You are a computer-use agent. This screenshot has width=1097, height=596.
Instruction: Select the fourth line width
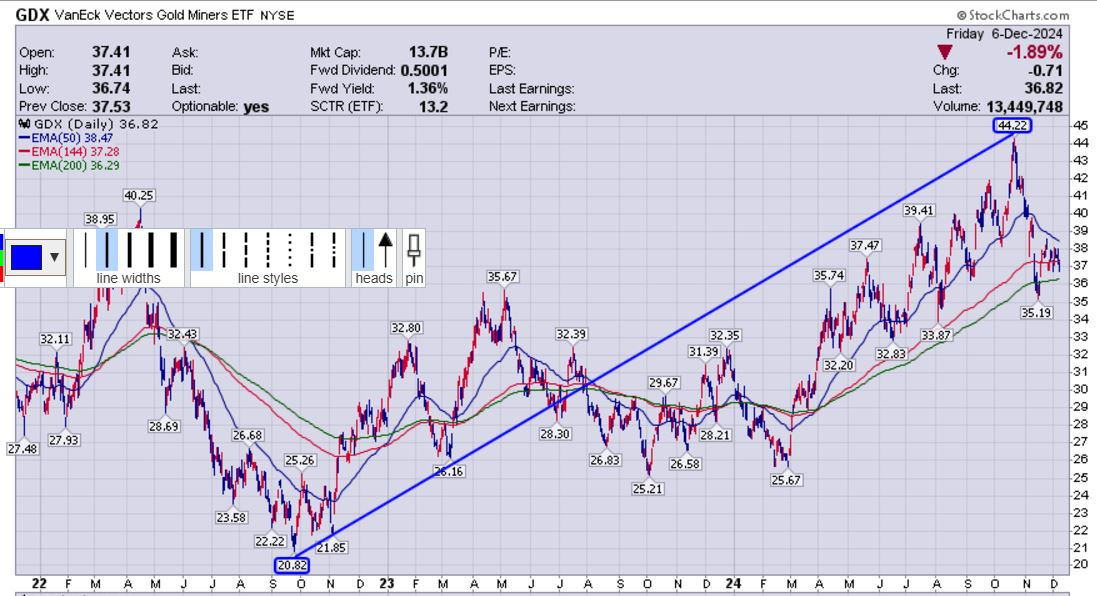point(150,250)
